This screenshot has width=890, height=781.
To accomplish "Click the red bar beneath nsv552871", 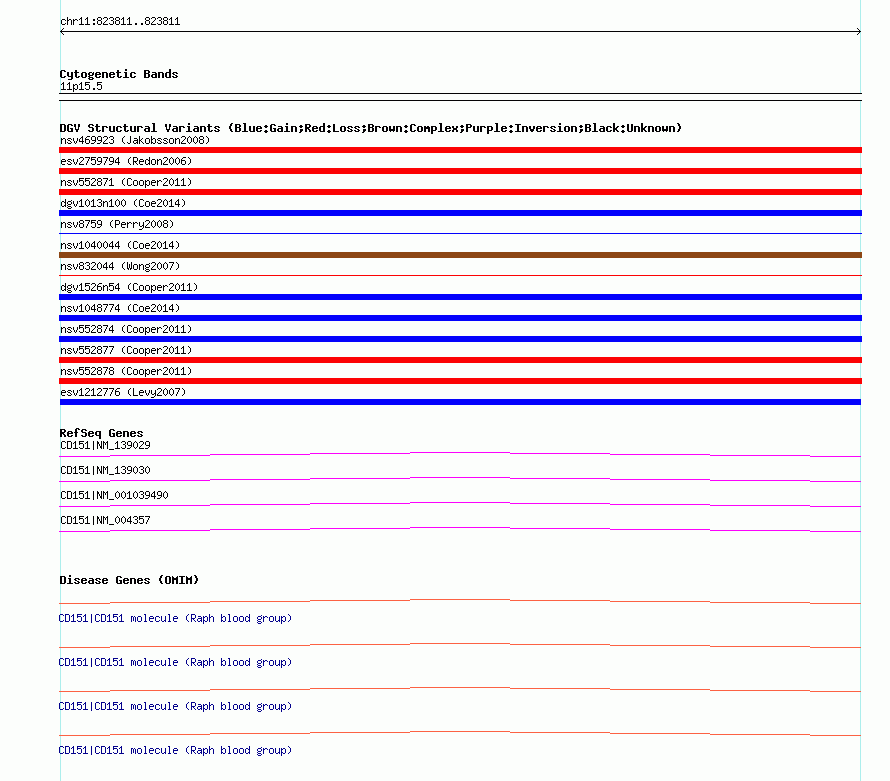I will (x=460, y=192).
